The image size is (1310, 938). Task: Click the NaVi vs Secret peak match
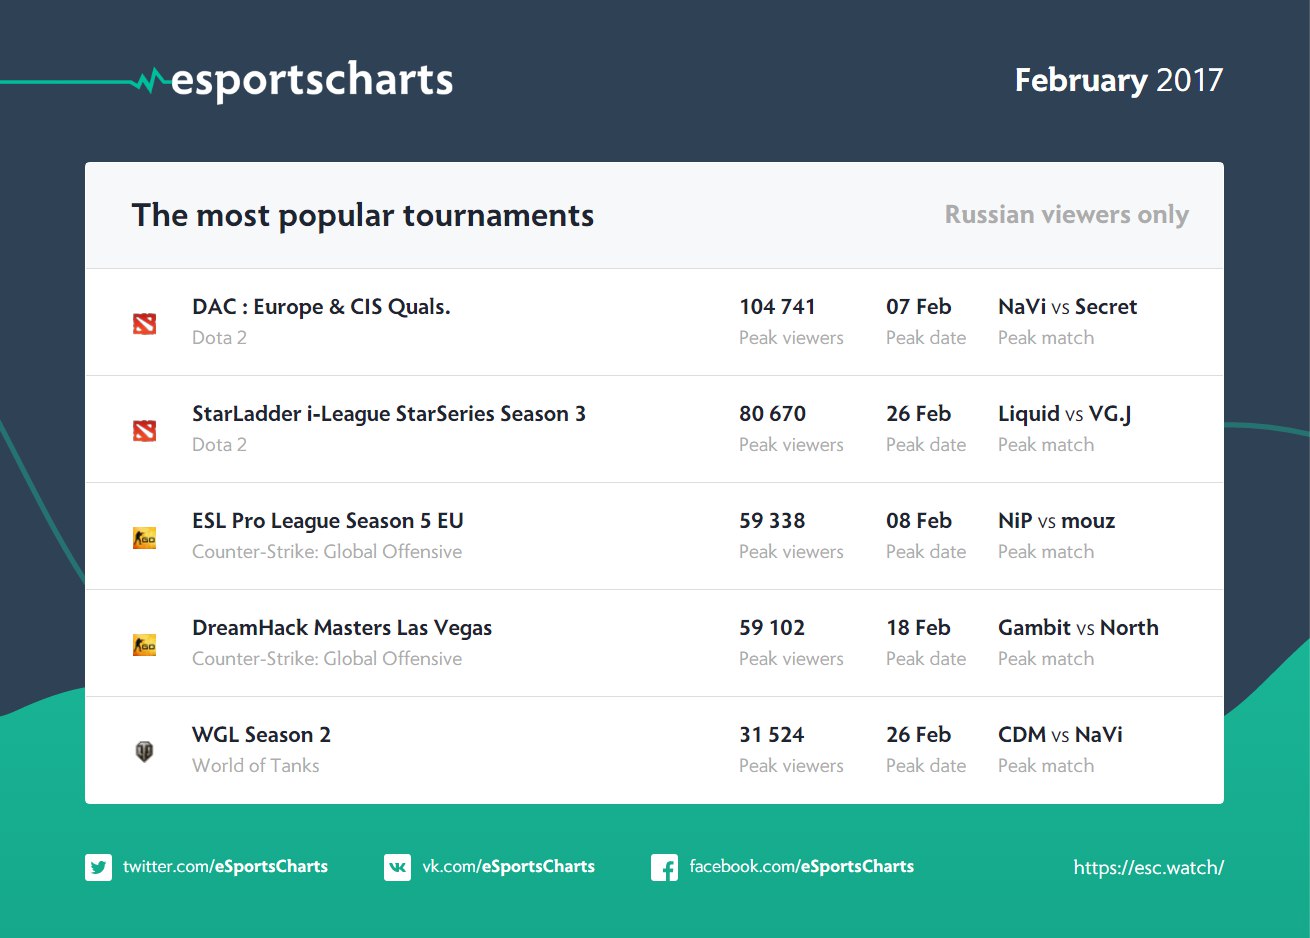click(1067, 307)
